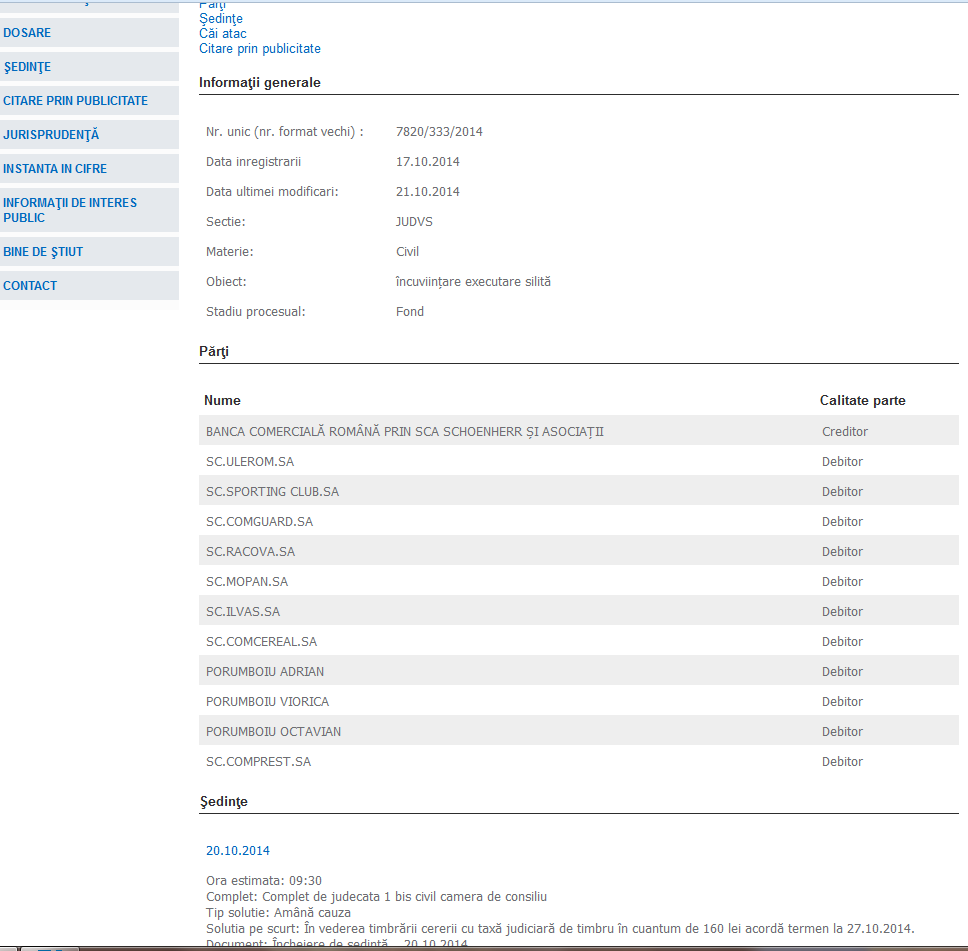Open the JURISPRUDENŢĂ sidebar section

coord(52,135)
